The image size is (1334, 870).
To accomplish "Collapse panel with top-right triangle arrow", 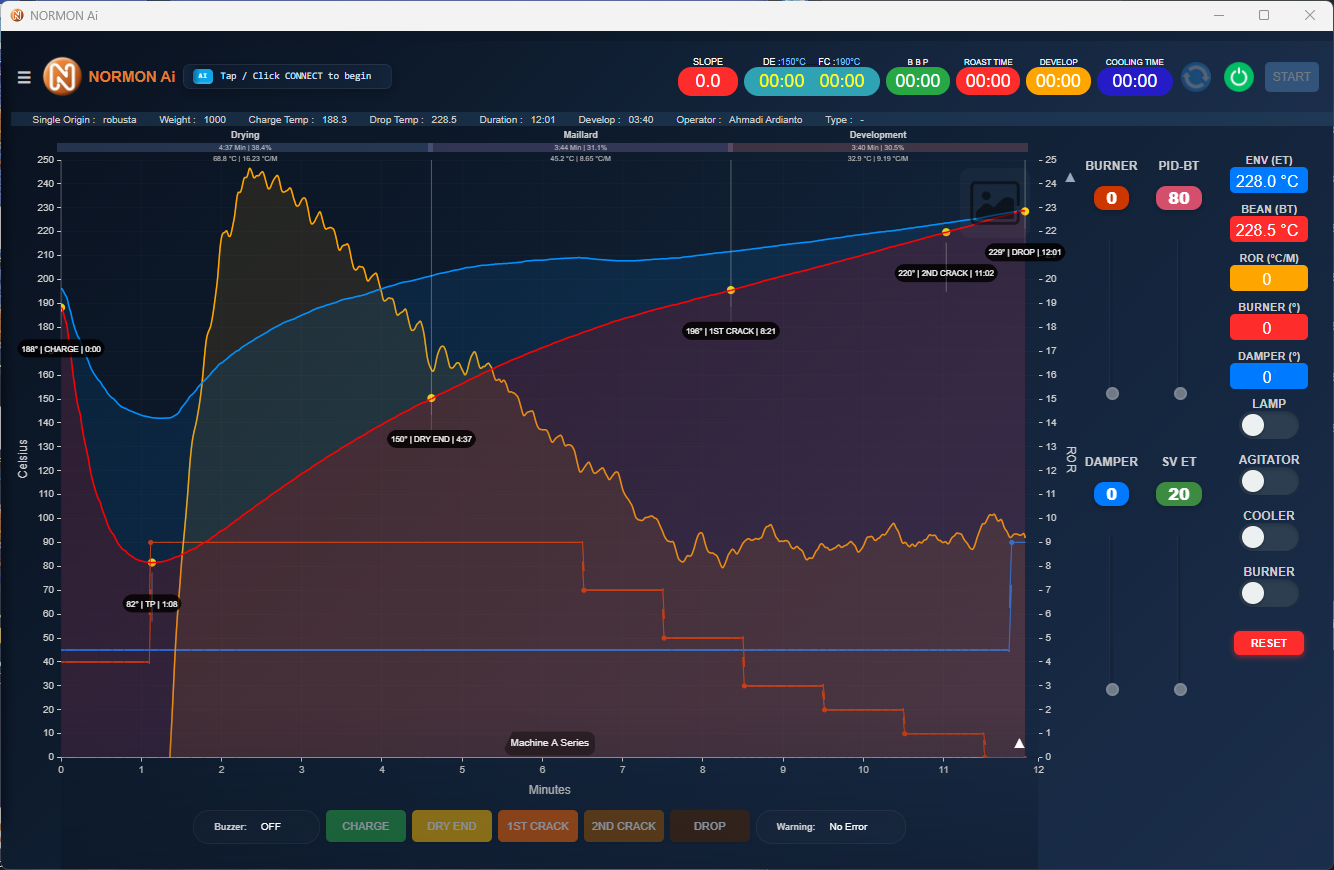I will (1070, 178).
